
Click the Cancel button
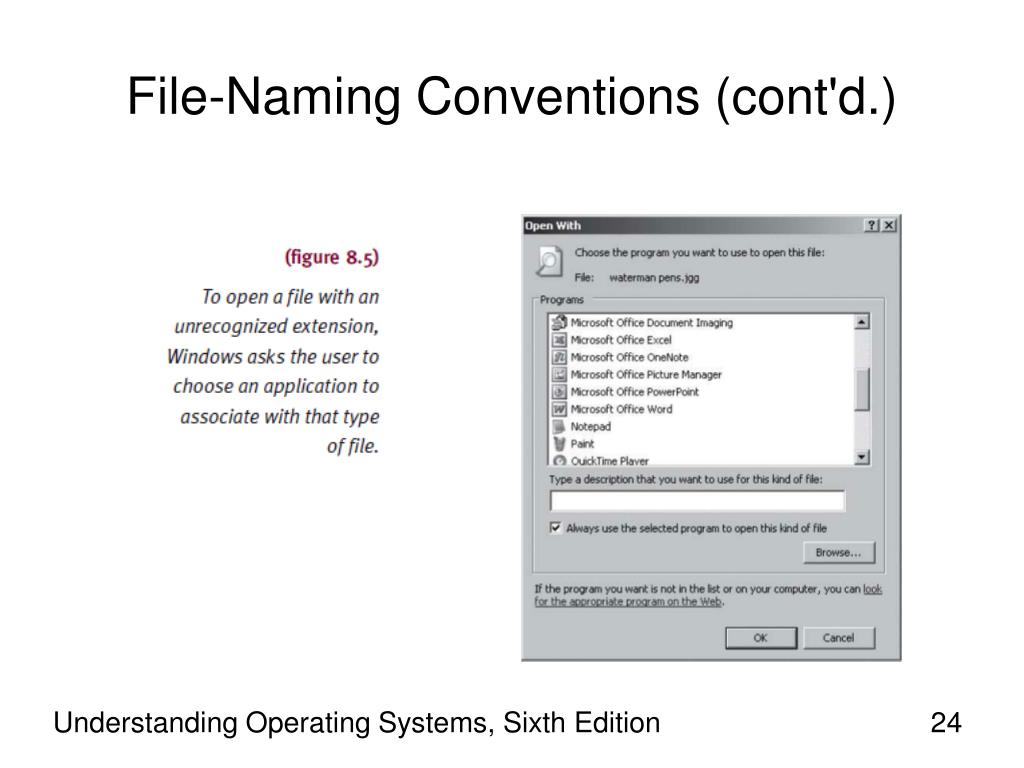pyautogui.click(x=839, y=638)
